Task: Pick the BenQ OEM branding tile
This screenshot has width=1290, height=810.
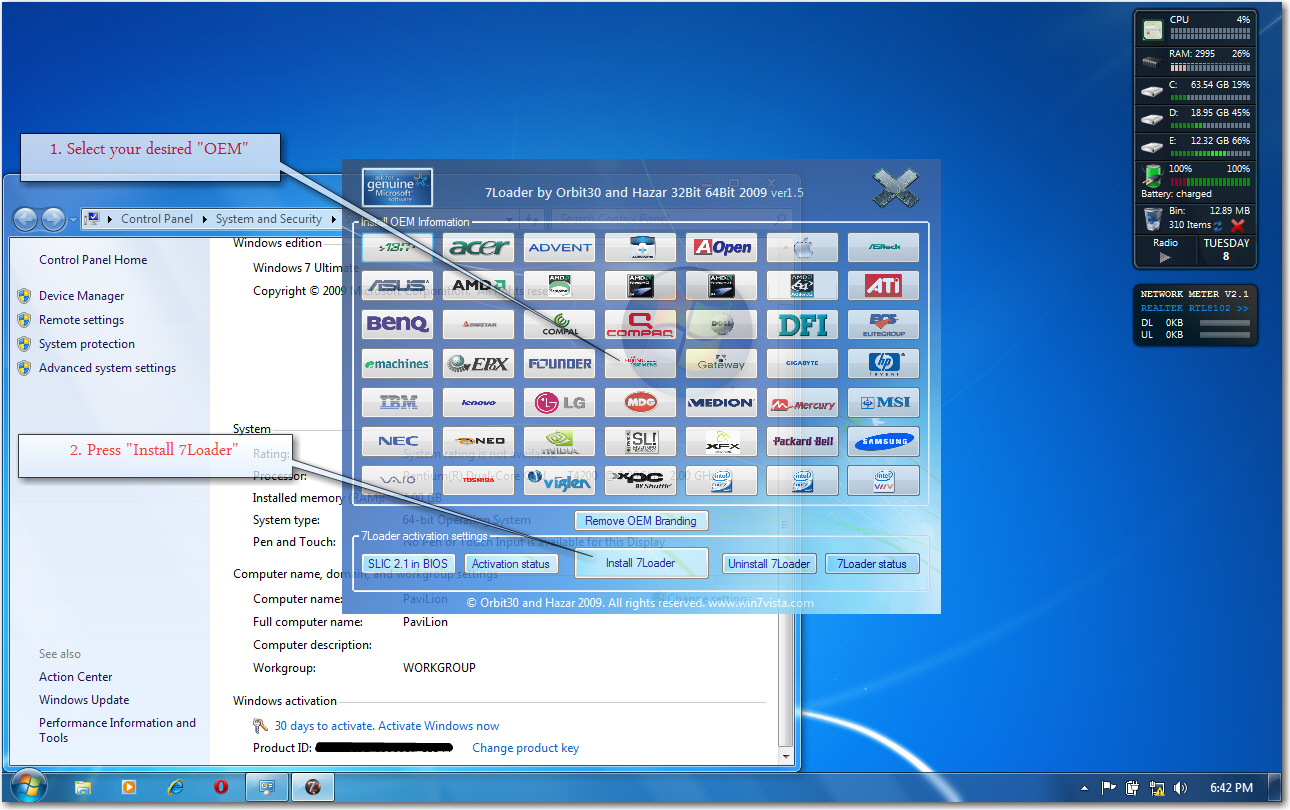Action: 398,324
